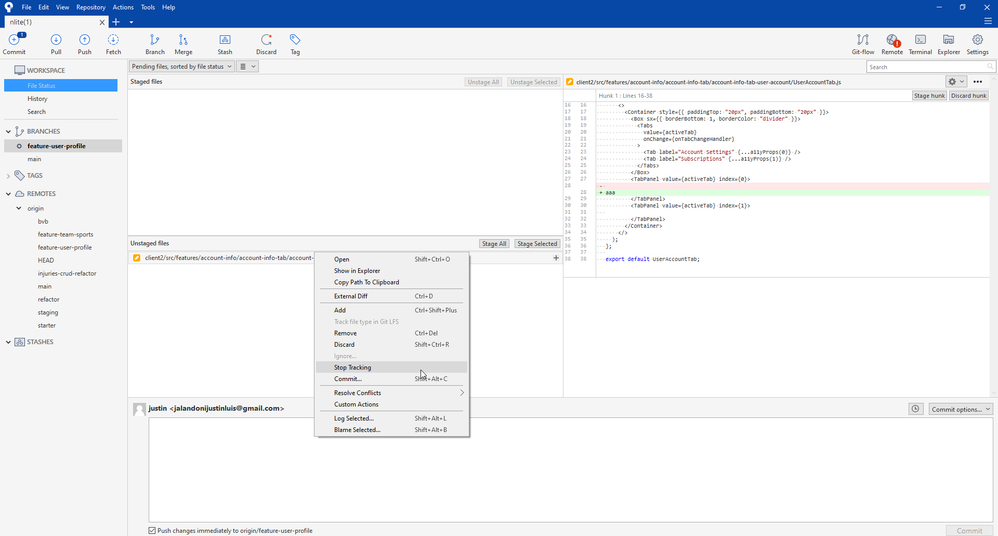Select Show in Explorer menu item

point(391,271)
